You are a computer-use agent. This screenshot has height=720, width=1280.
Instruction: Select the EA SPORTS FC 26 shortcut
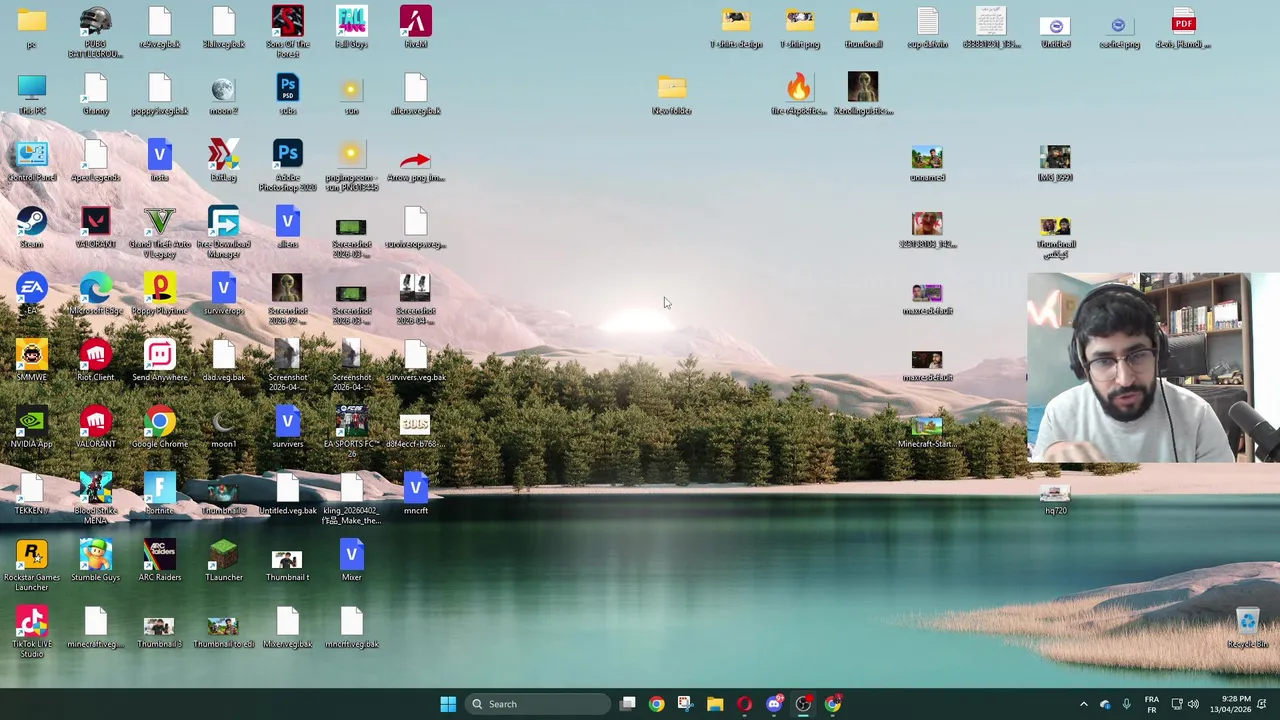[x=351, y=432]
